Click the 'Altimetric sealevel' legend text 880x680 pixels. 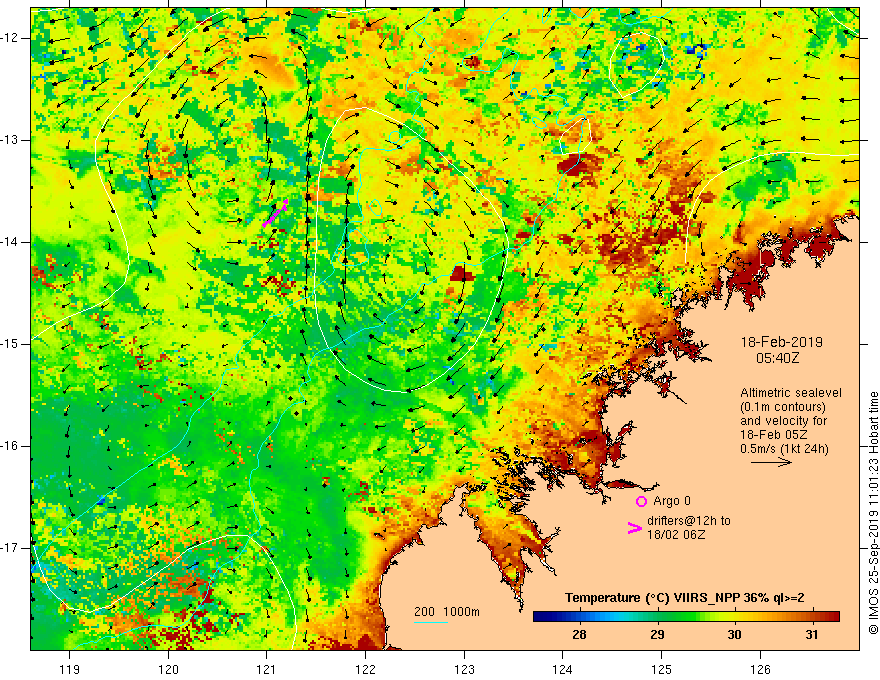(791, 393)
